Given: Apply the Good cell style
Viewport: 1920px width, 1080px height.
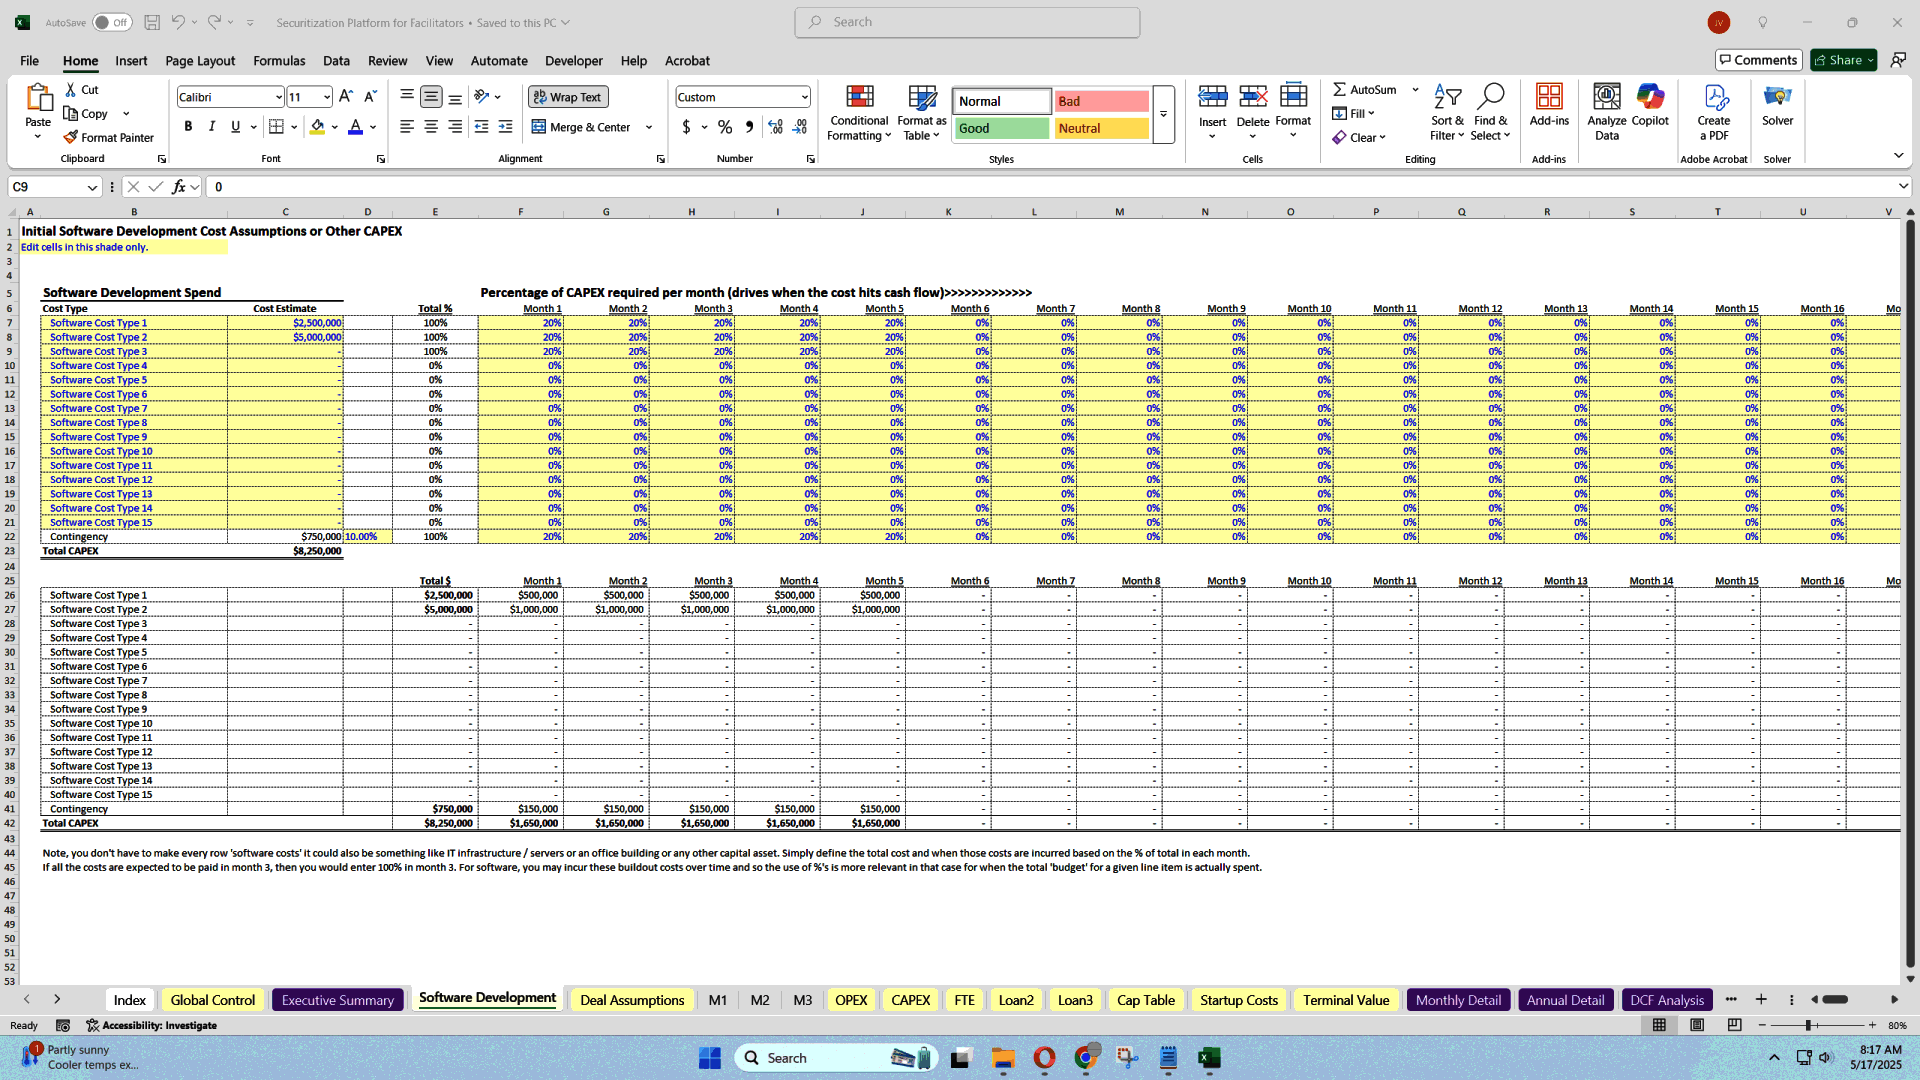Looking at the screenshot, I should [x=1002, y=128].
